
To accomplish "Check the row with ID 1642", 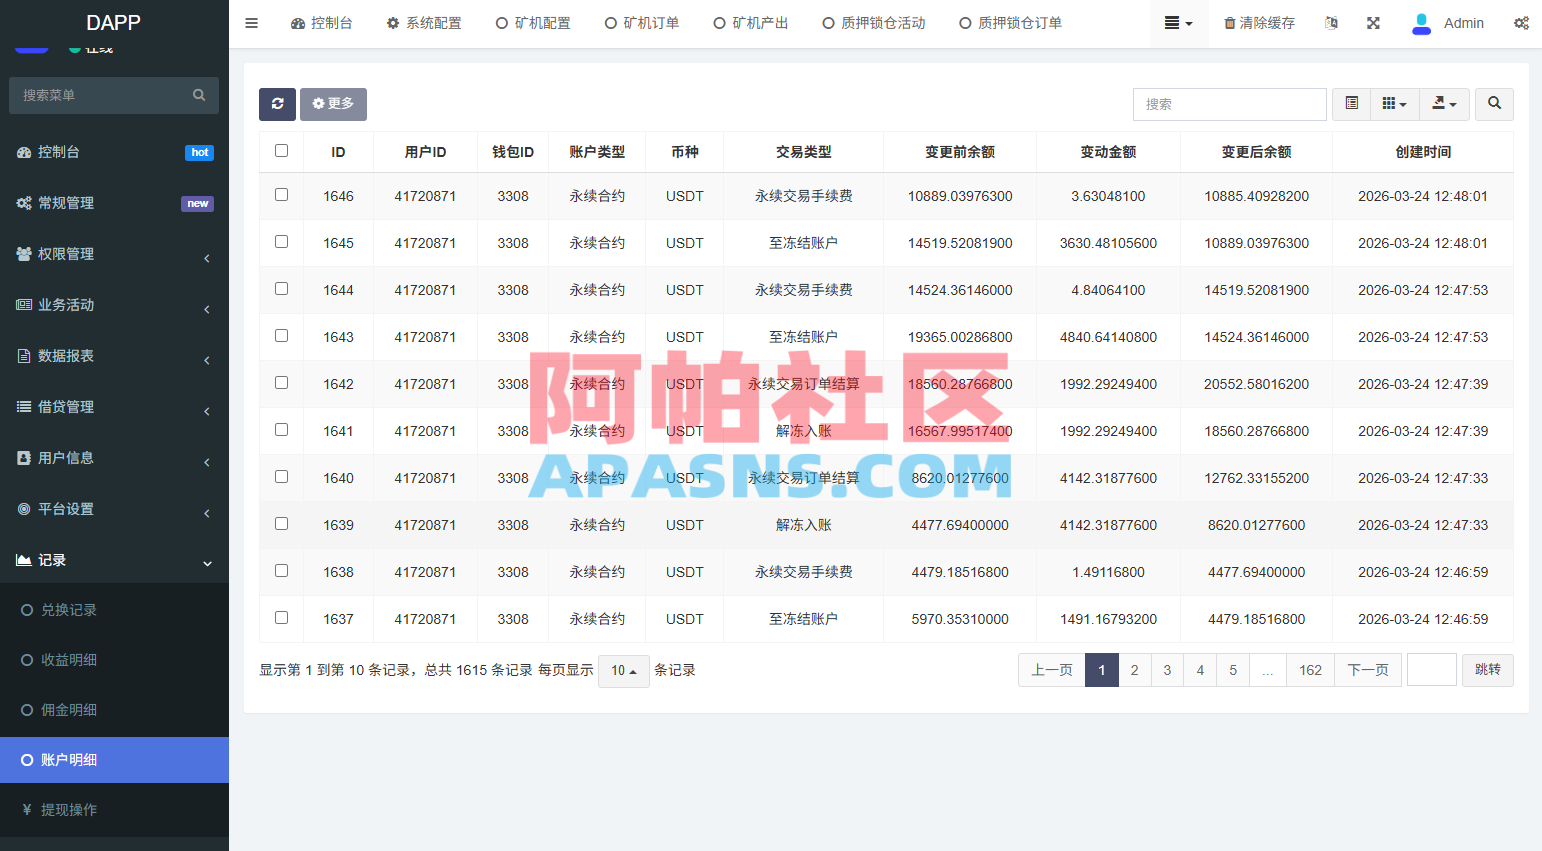I will point(281,383).
